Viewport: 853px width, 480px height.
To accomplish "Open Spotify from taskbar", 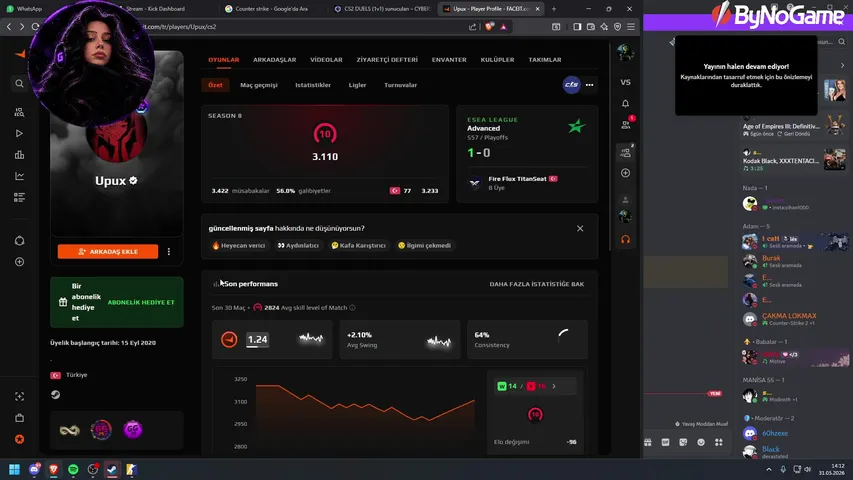I will (x=73, y=469).
